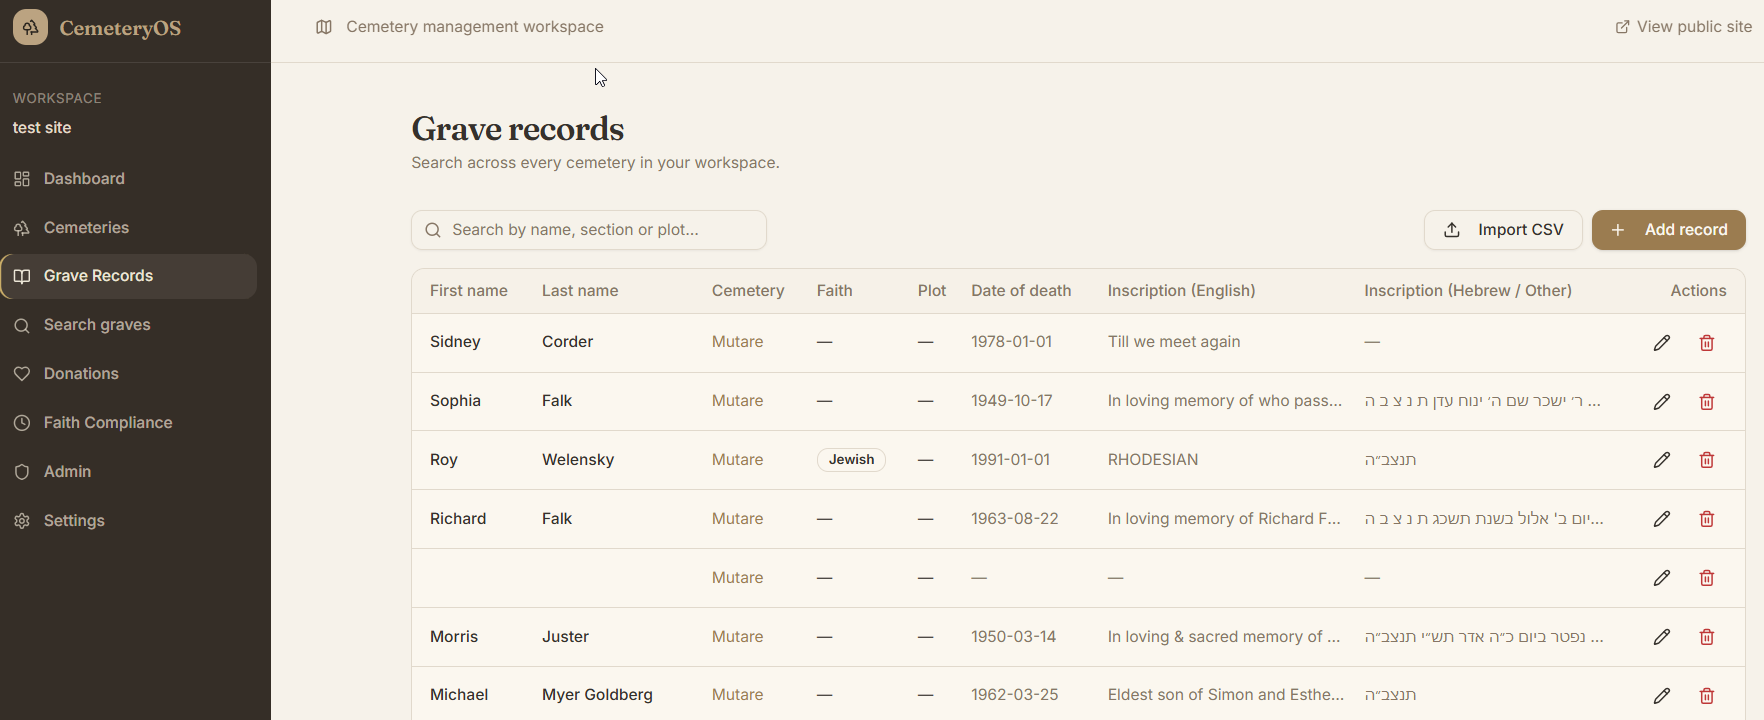Edit the Michael Myer Goldberg record
The image size is (1764, 720).
point(1662,695)
